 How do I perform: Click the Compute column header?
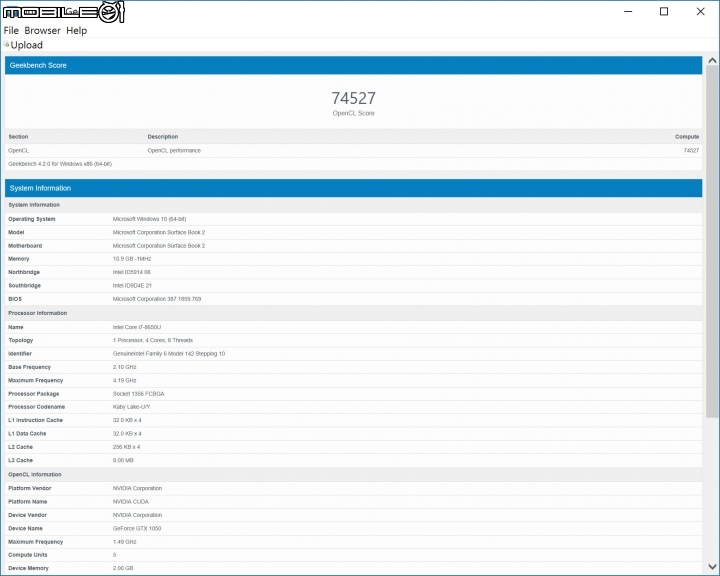click(x=687, y=137)
